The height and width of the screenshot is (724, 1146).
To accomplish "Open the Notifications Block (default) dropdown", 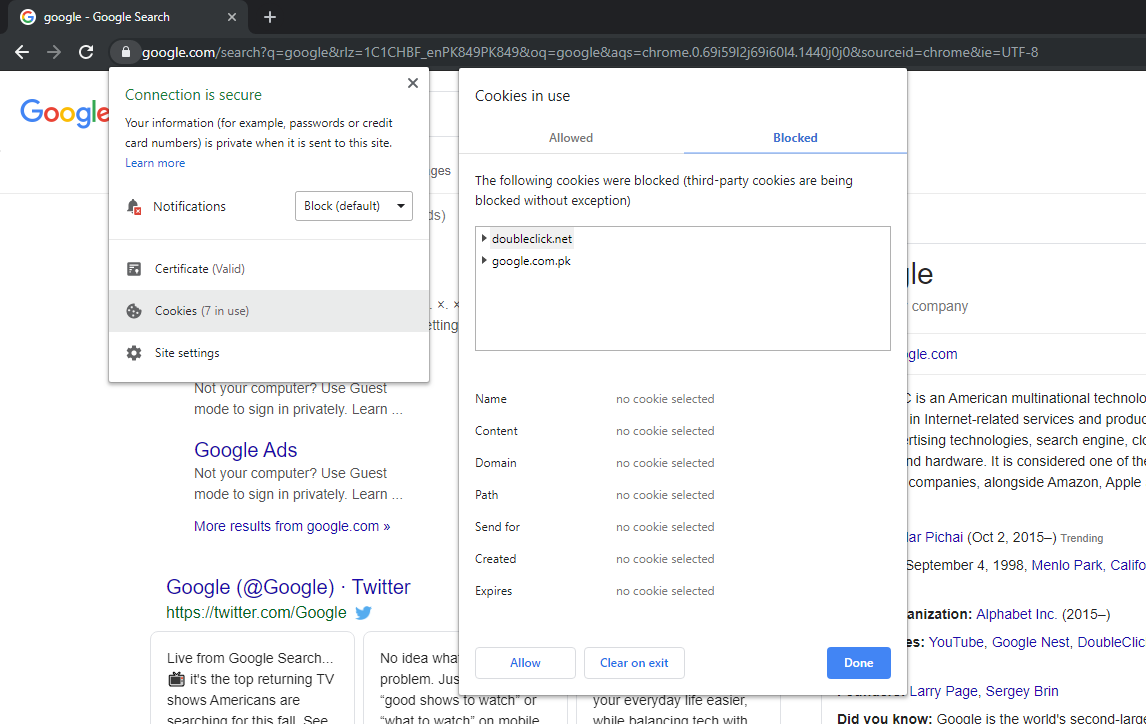I will coord(354,206).
